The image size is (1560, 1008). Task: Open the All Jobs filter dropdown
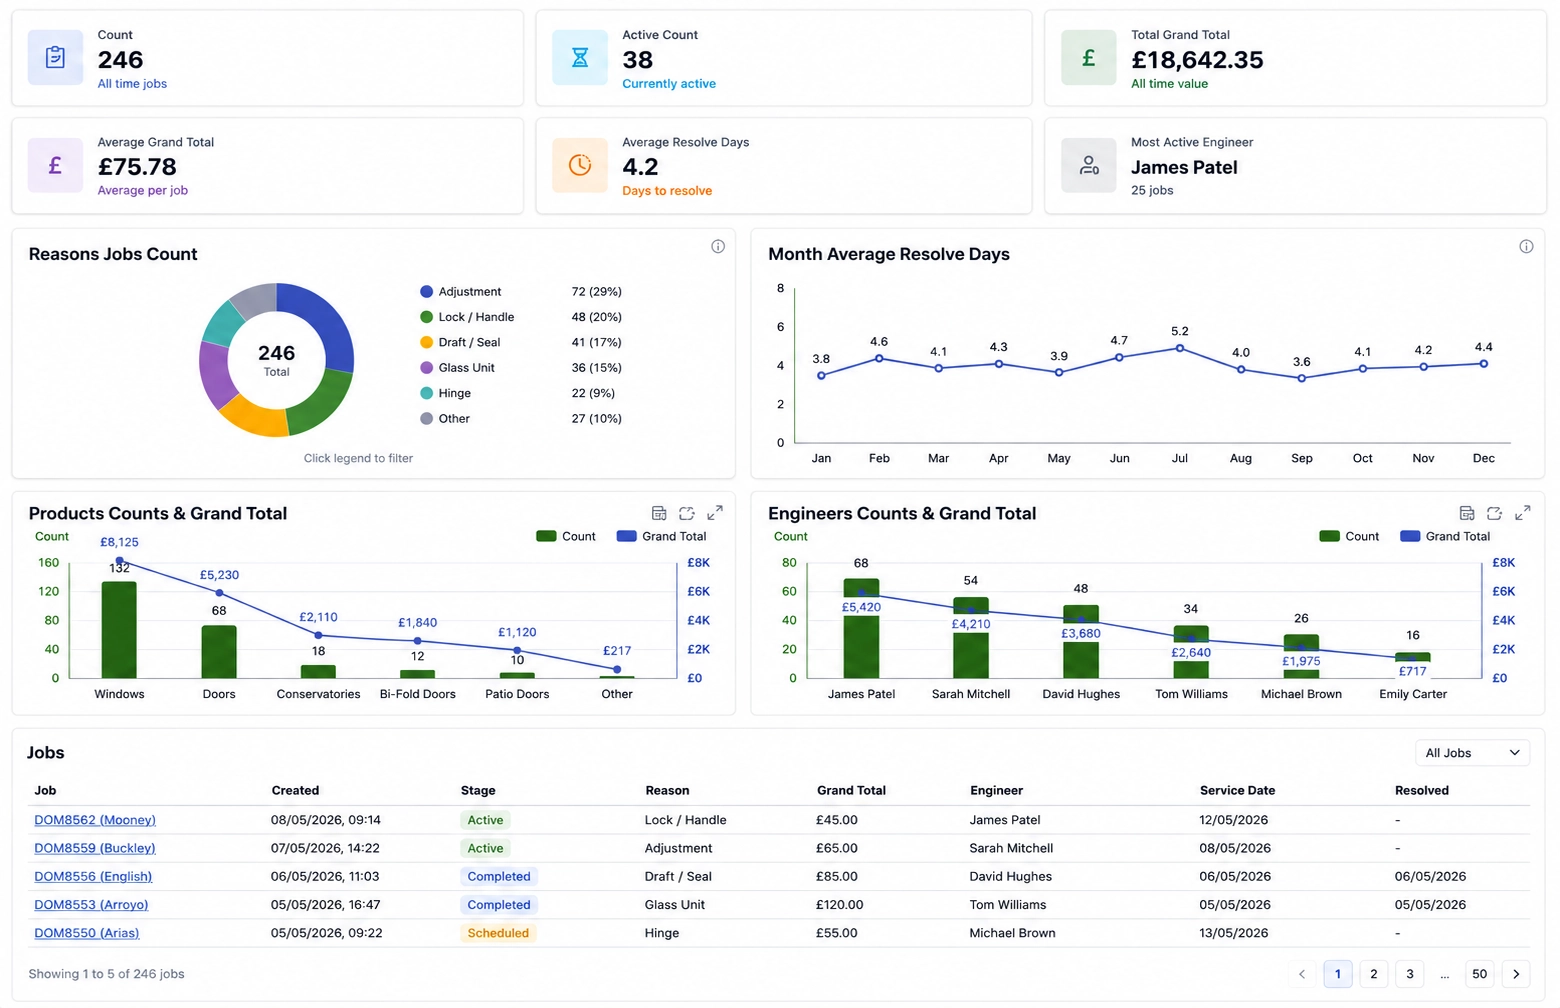(x=1473, y=753)
